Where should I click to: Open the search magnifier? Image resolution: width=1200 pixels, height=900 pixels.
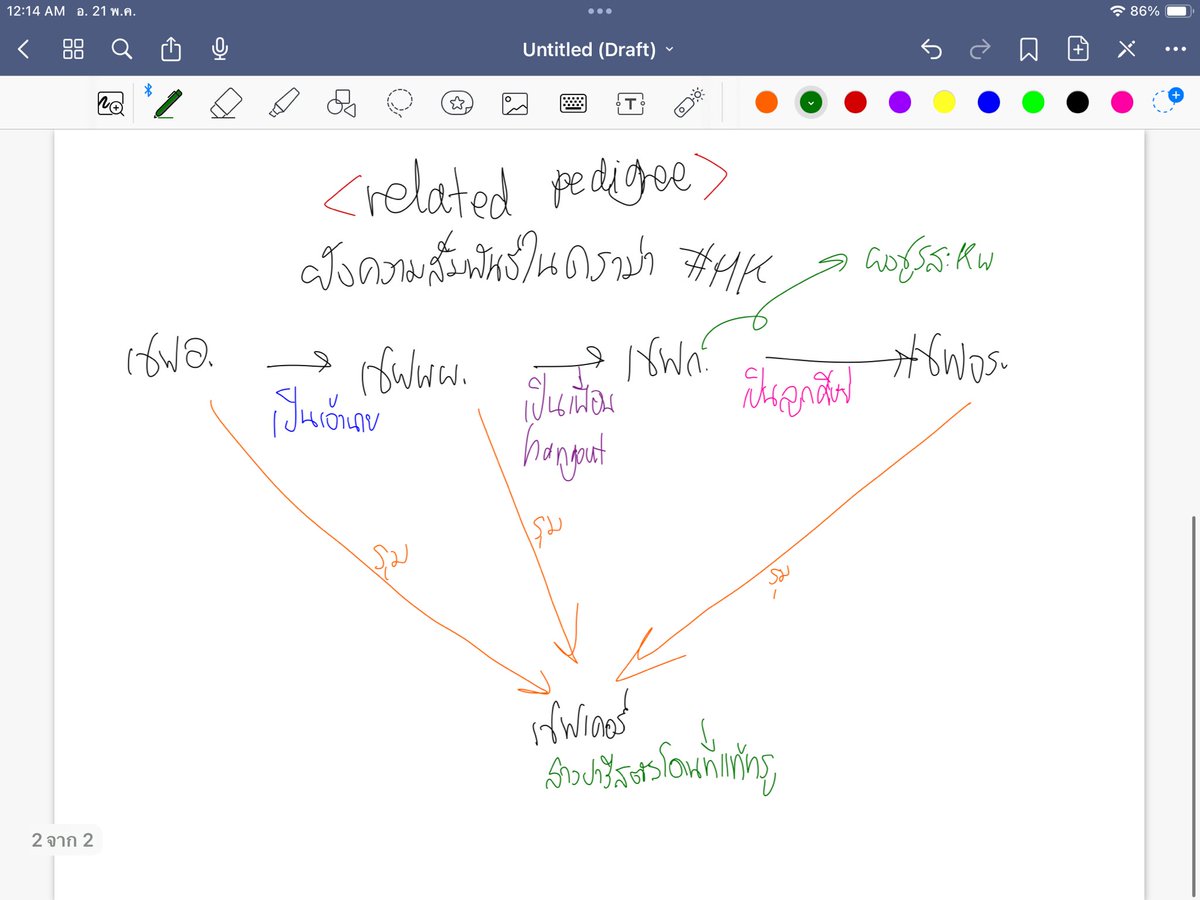pyautogui.click(x=121, y=49)
